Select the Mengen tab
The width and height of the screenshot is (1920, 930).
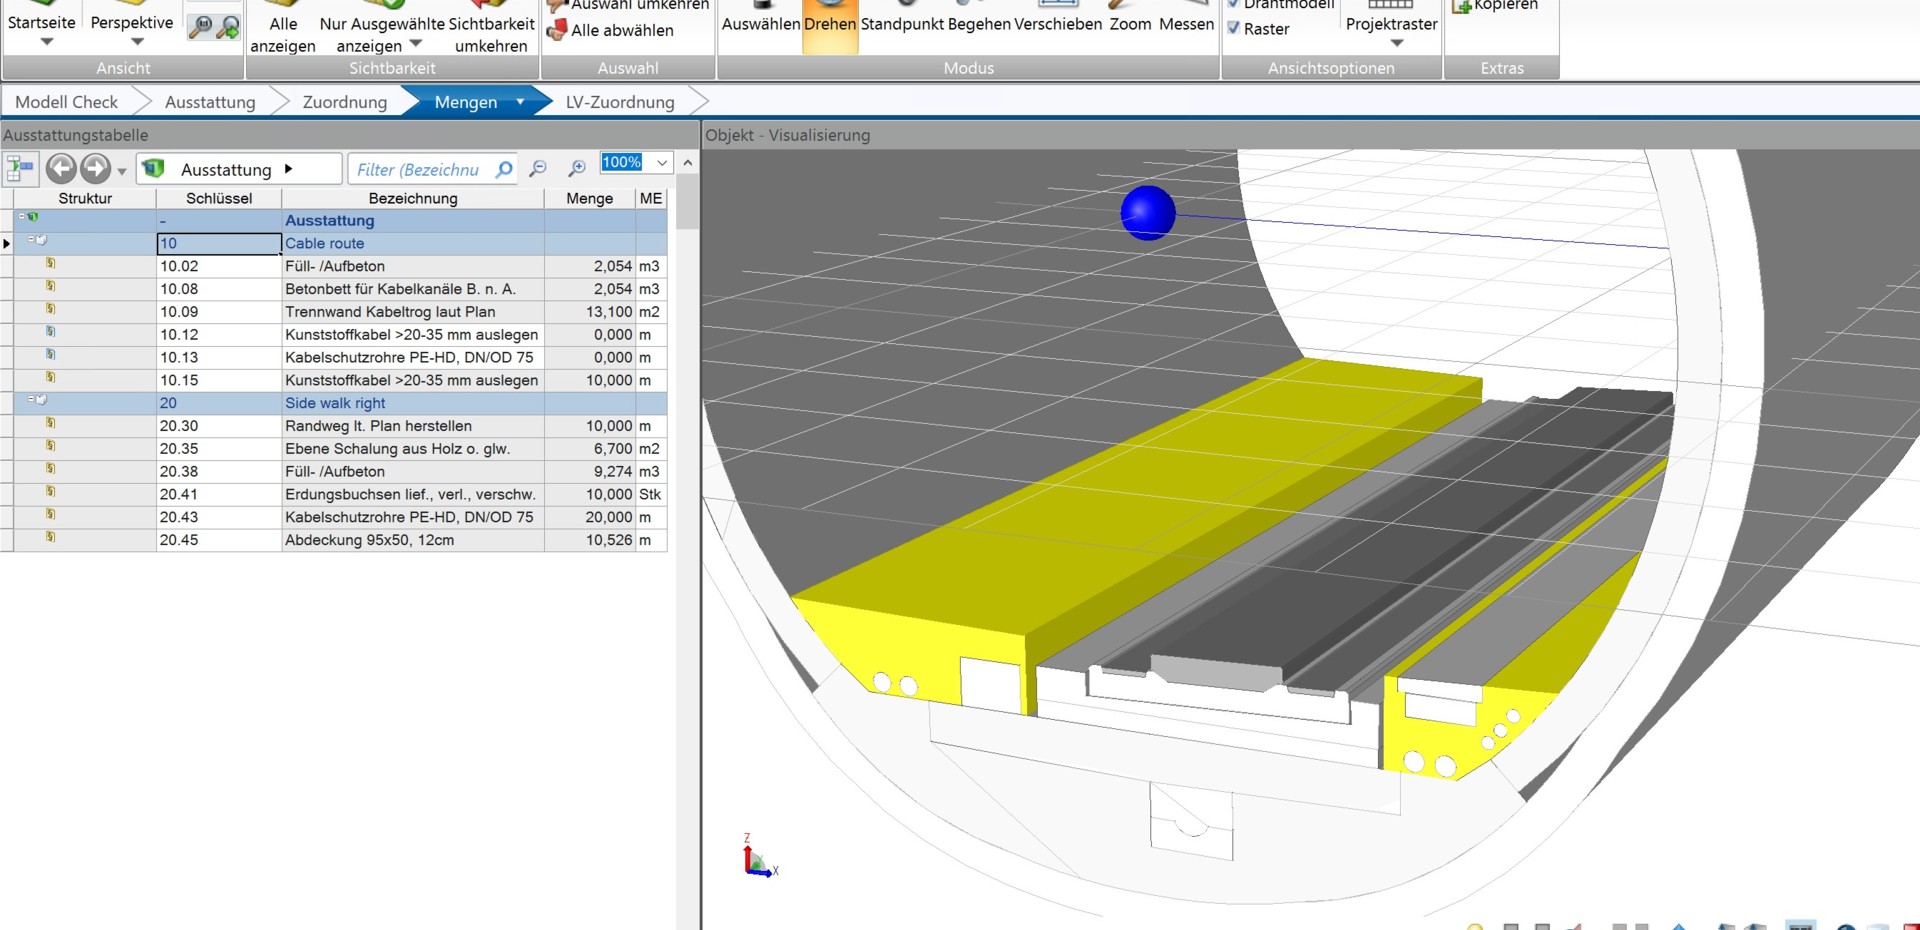tap(466, 102)
